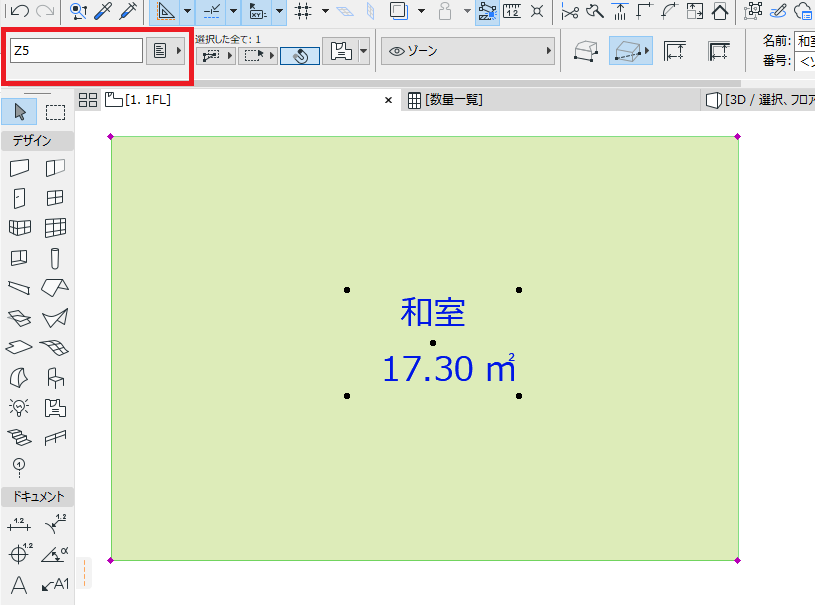
Task: Select the Door tool
Action: 19,198
